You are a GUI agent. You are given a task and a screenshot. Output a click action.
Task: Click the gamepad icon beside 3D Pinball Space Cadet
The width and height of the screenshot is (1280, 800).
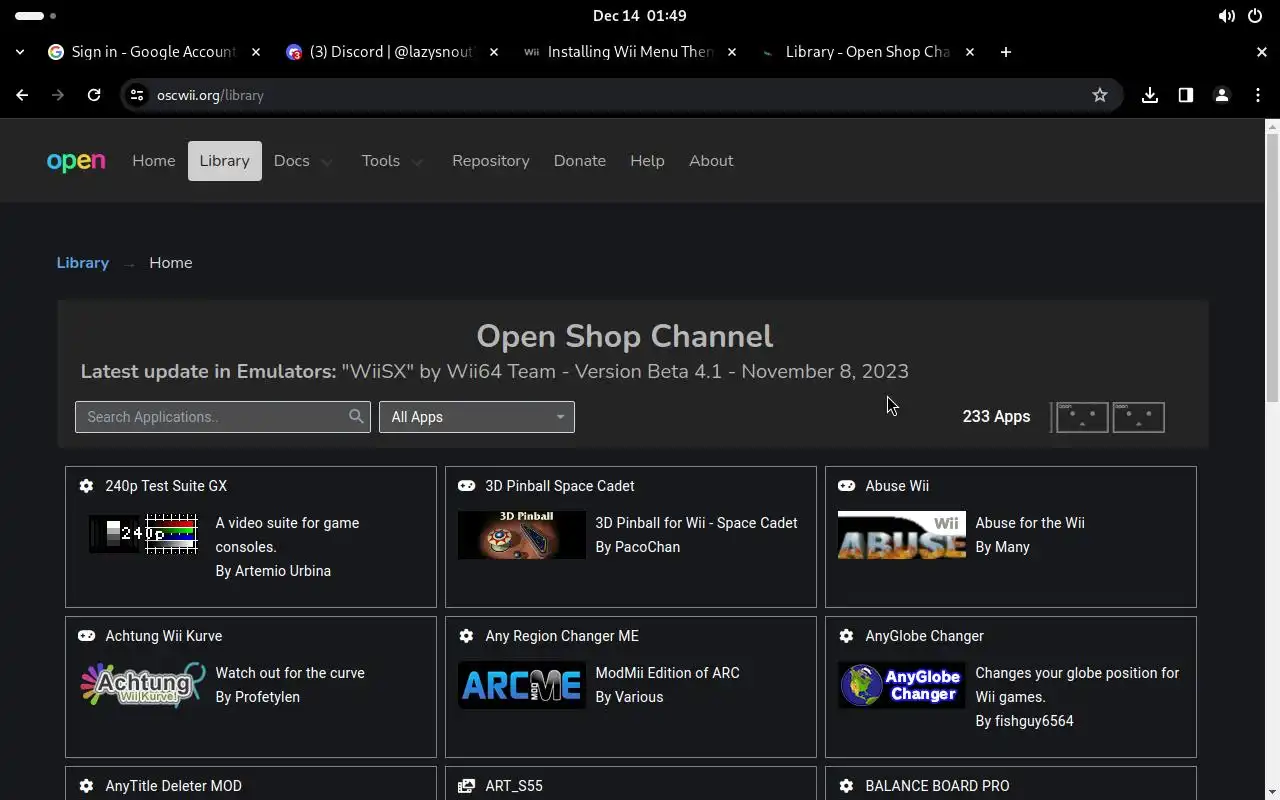coord(466,486)
